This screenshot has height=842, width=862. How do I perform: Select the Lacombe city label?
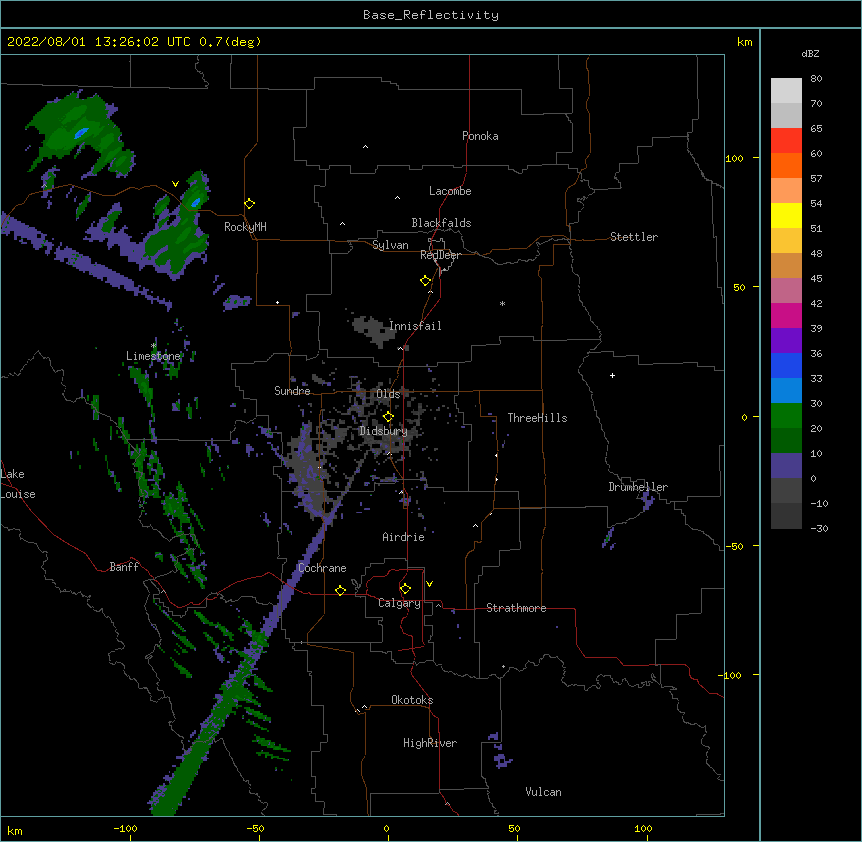(450, 191)
